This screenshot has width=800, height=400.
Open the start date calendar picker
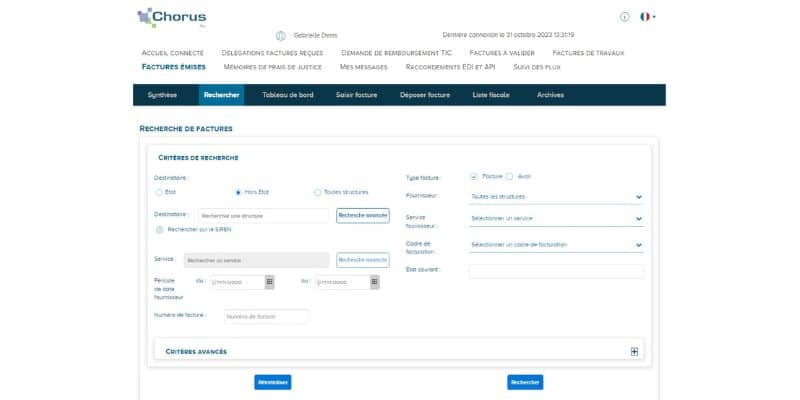pos(270,282)
